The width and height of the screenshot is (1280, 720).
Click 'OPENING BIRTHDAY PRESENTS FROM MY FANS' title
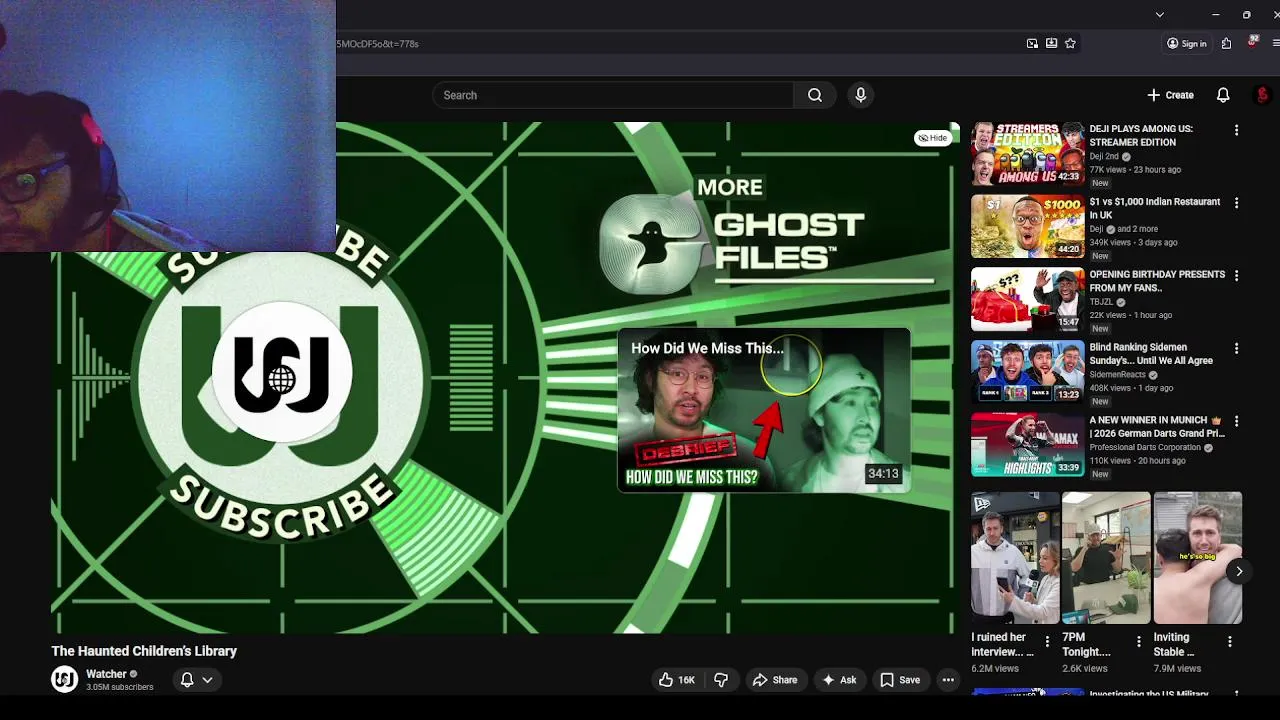point(1157,281)
